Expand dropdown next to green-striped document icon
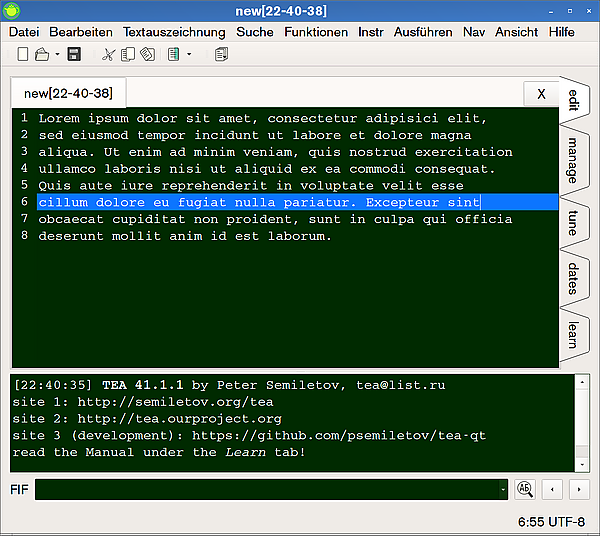 189,54
